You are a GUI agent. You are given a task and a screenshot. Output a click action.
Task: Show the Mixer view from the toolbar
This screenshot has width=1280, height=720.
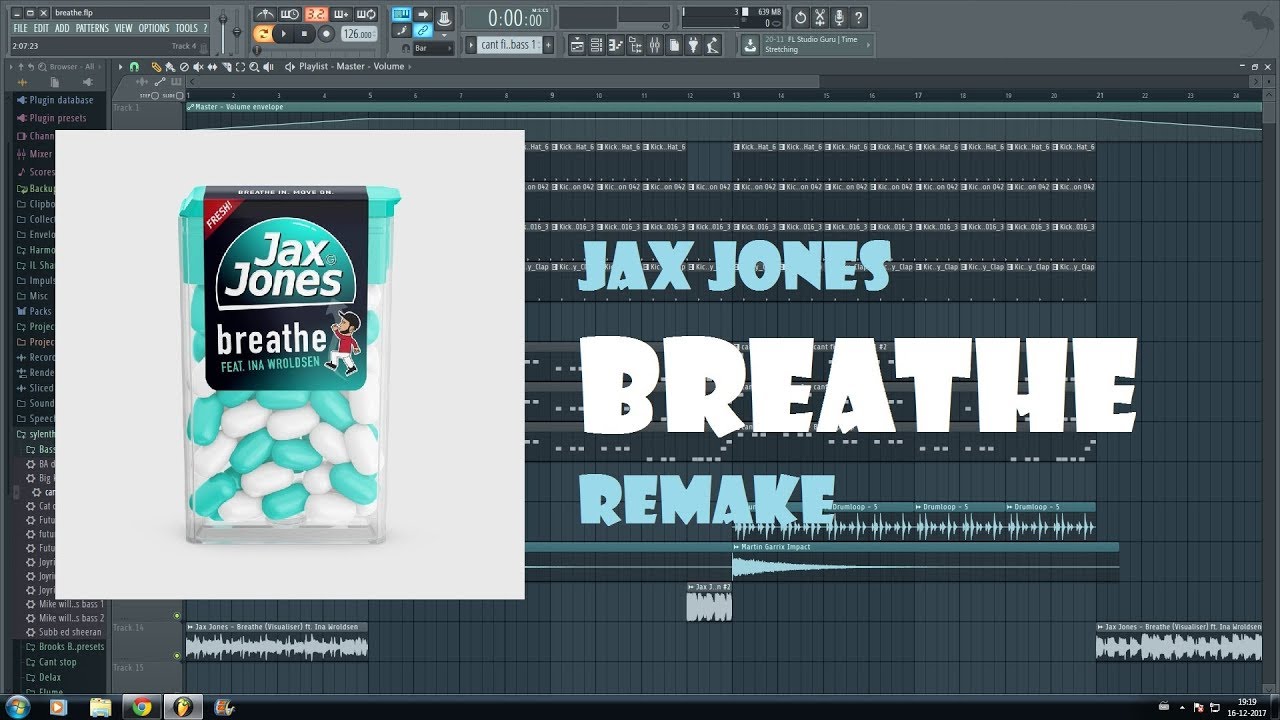tap(654, 45)
